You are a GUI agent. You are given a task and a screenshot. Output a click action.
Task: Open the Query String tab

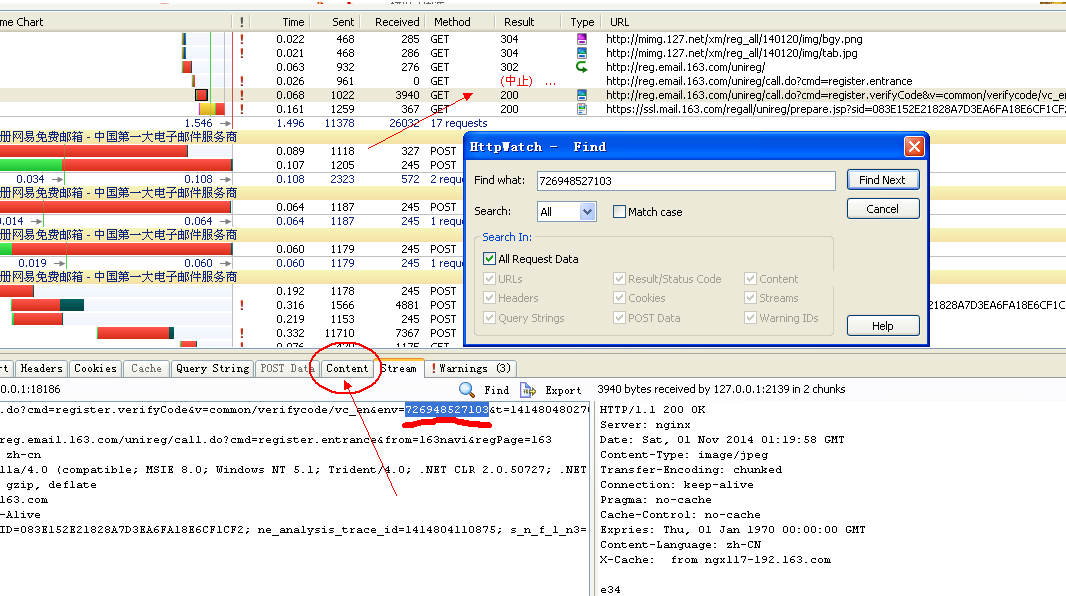[x=212, y=368]
